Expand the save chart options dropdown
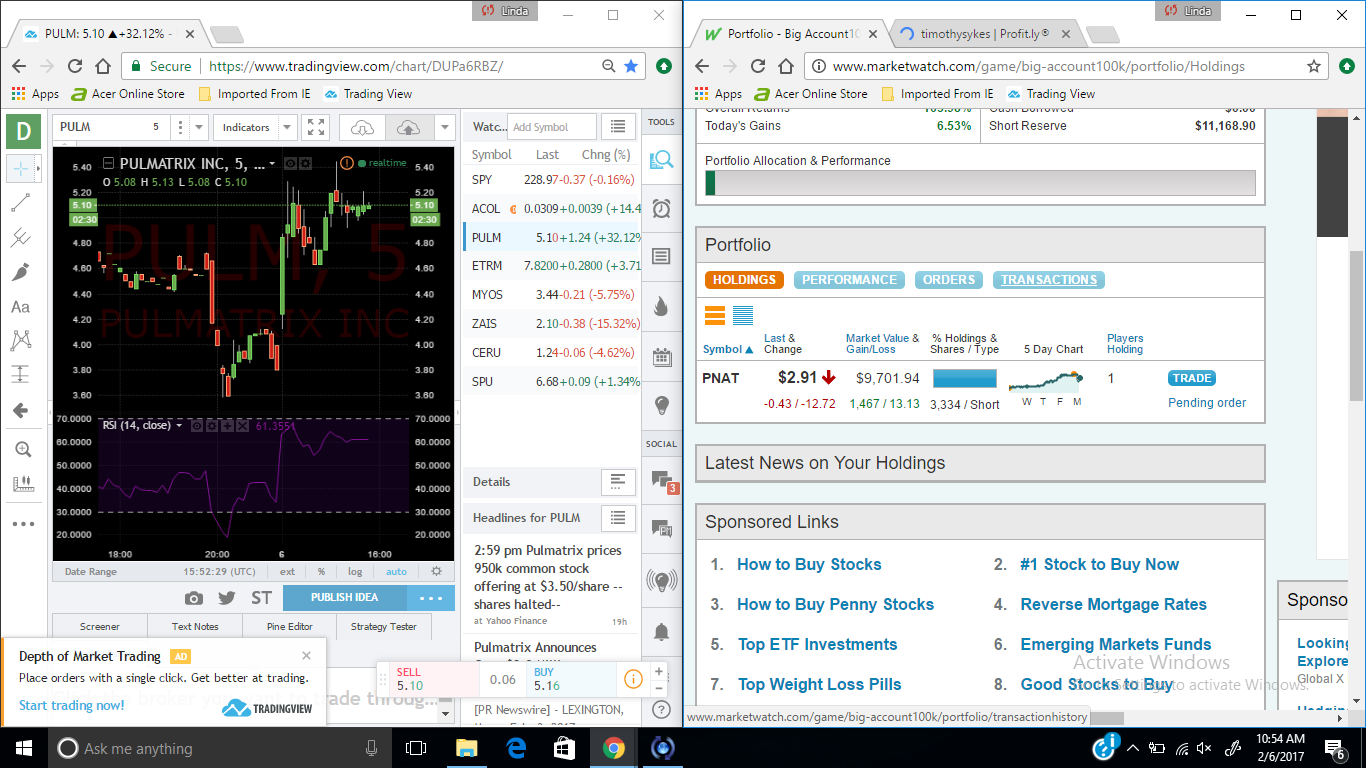Image resolution: width=1366 pixels, height=768 pixels. pyautogui.click(x=445, y=127)
